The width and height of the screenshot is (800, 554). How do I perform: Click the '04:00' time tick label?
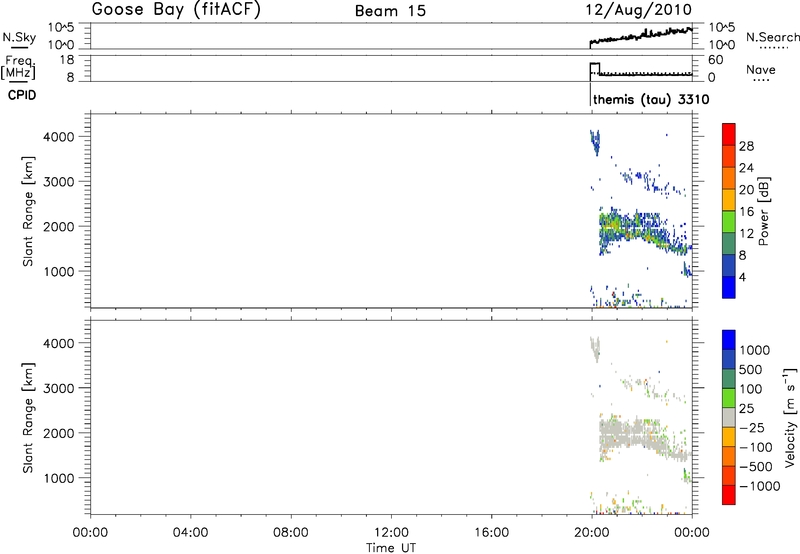190,533
